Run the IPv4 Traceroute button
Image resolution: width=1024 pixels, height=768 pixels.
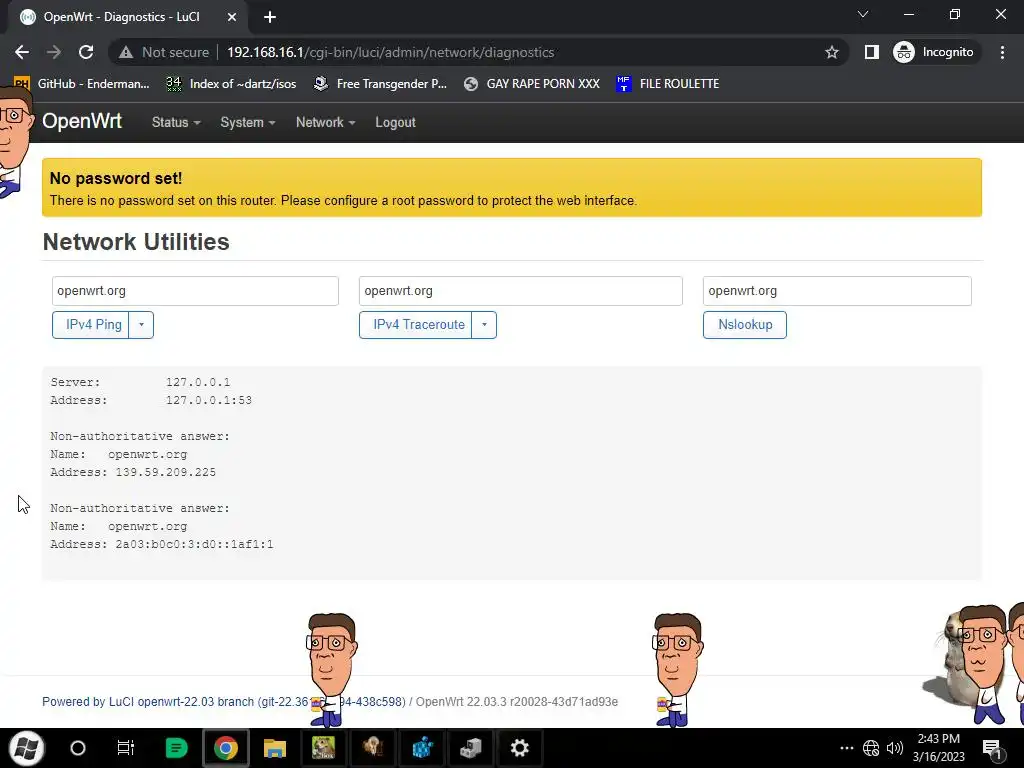coord(416,325)
